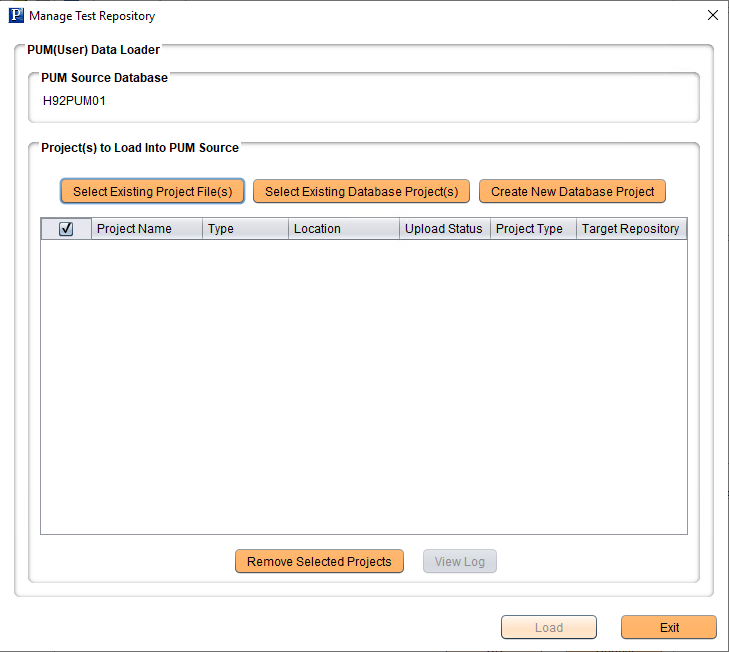The image size is (729, 652).
Task: Click the PeopleSoft P icon in title bar
Action: [x=16, y=15]
